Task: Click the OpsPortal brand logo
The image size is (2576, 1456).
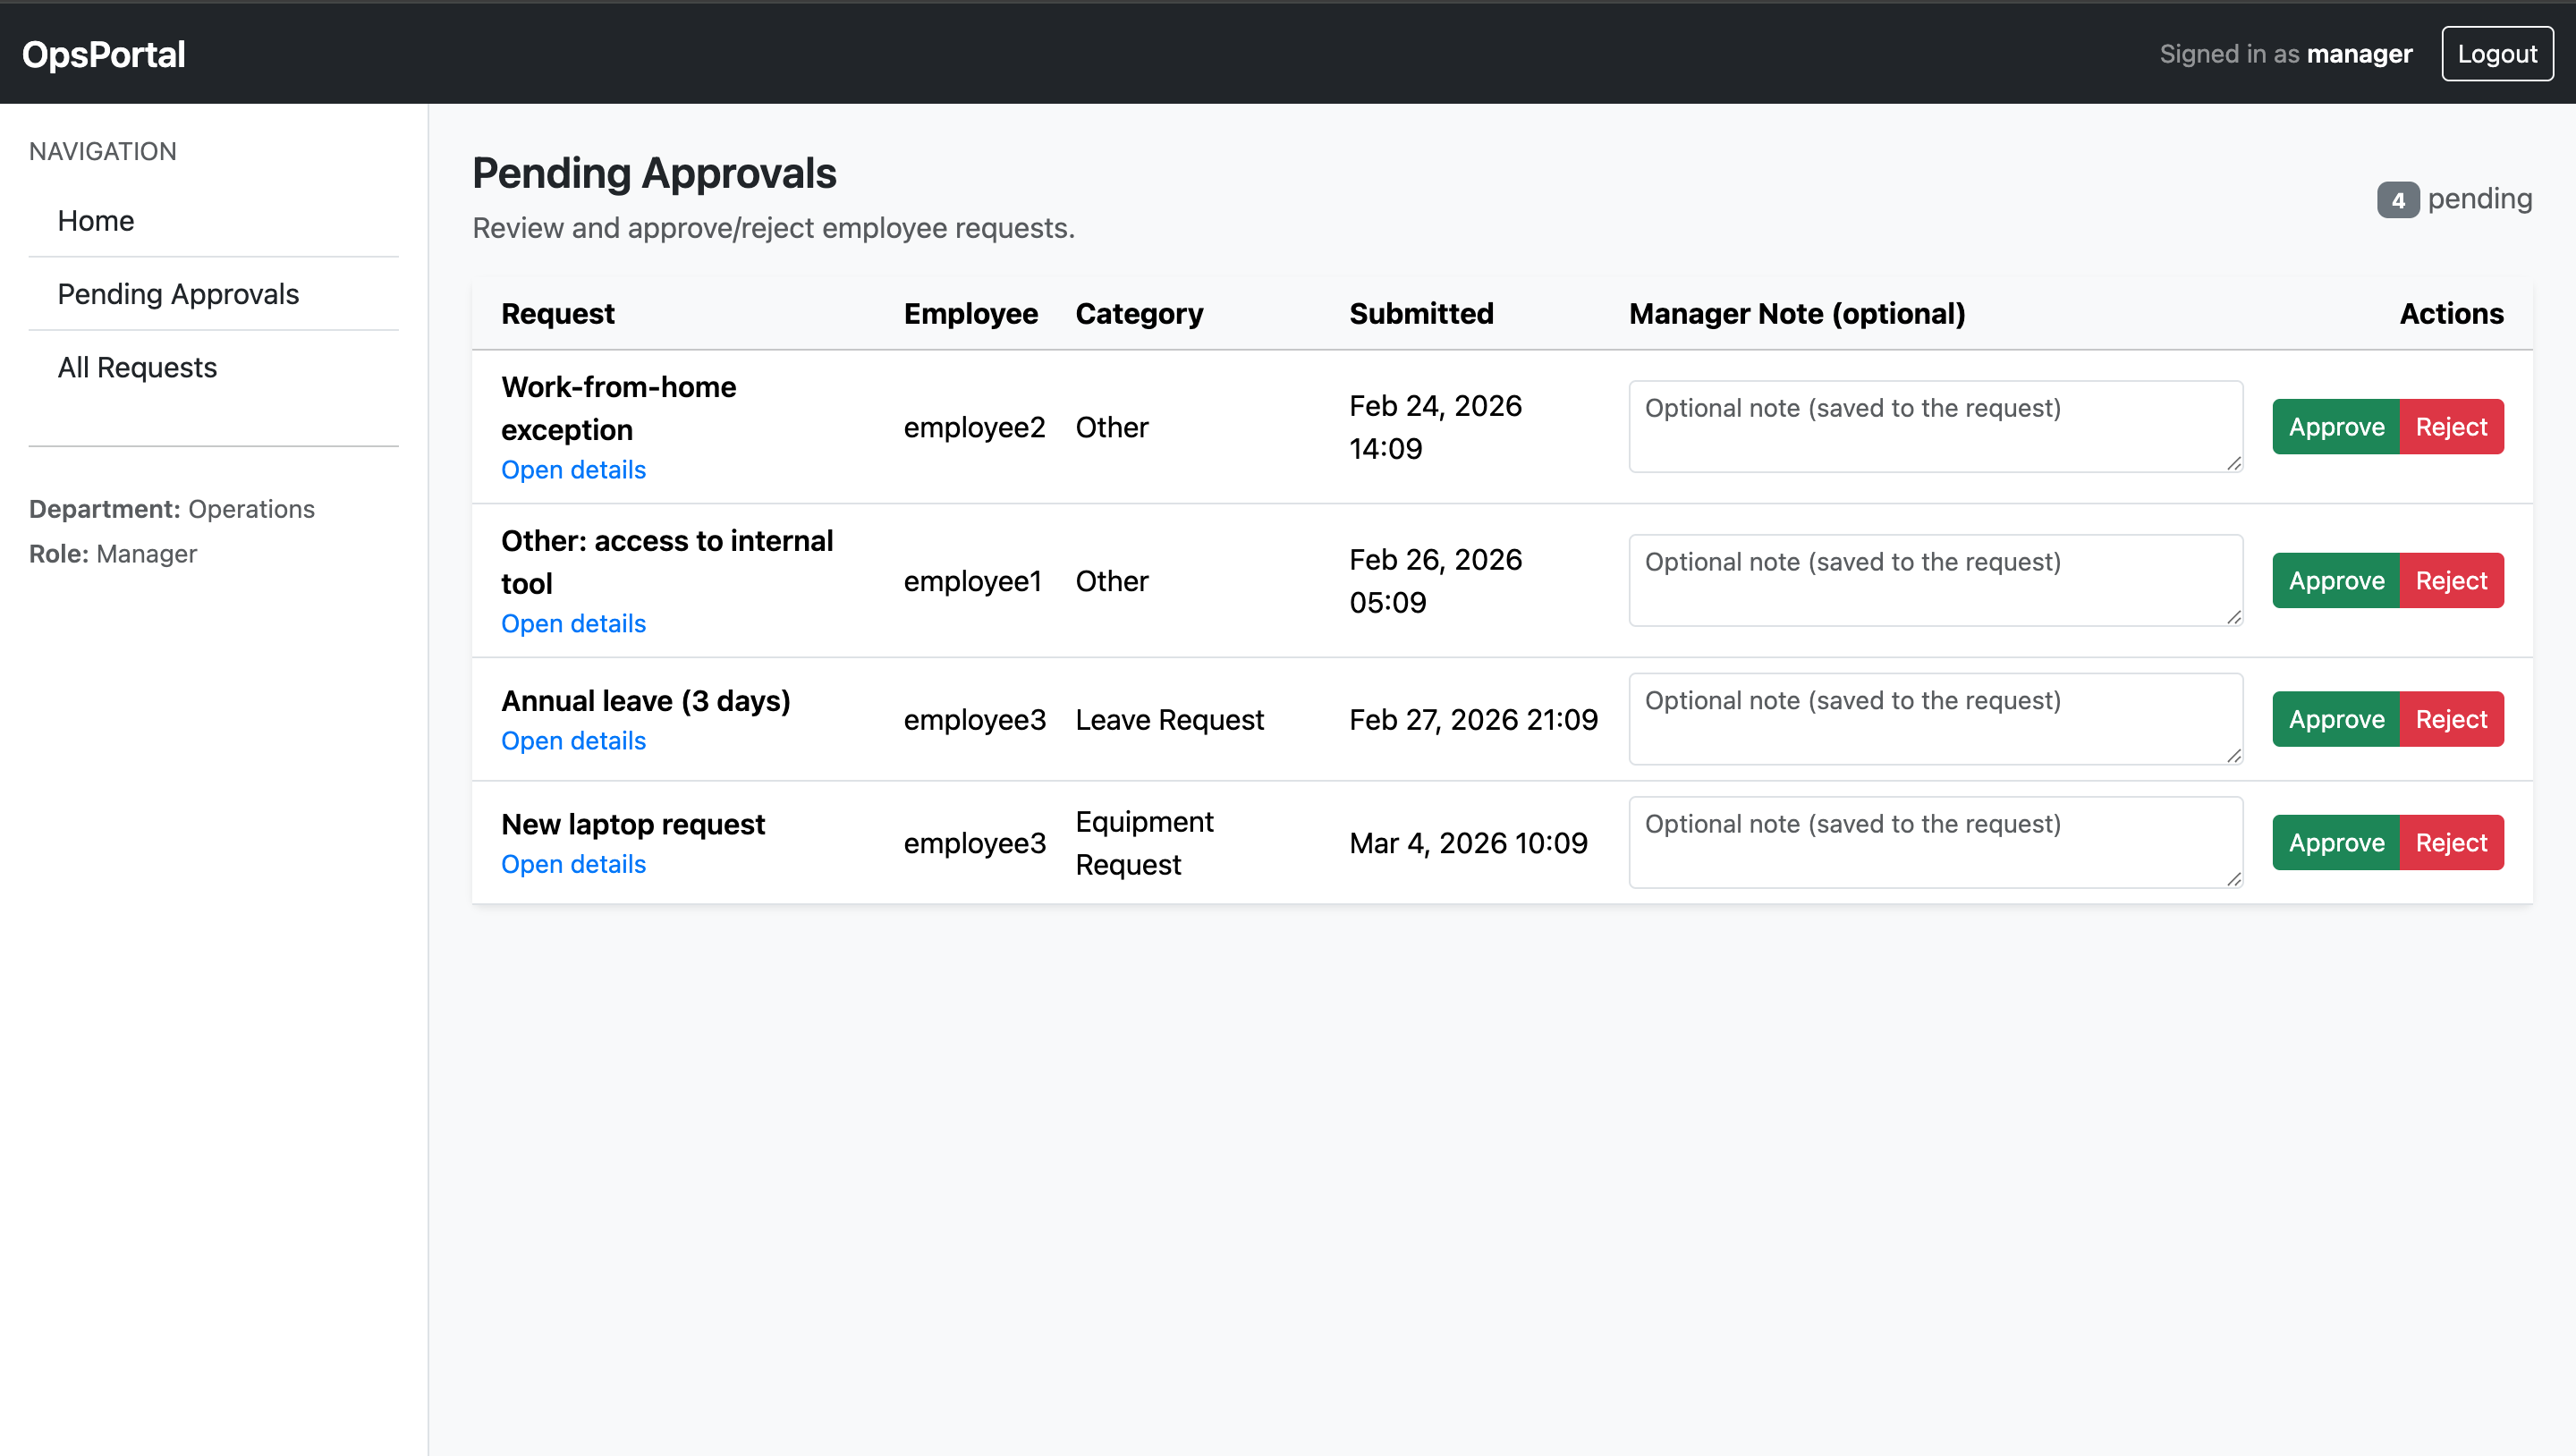Action: pyautogui.click(x=104, y=54)
